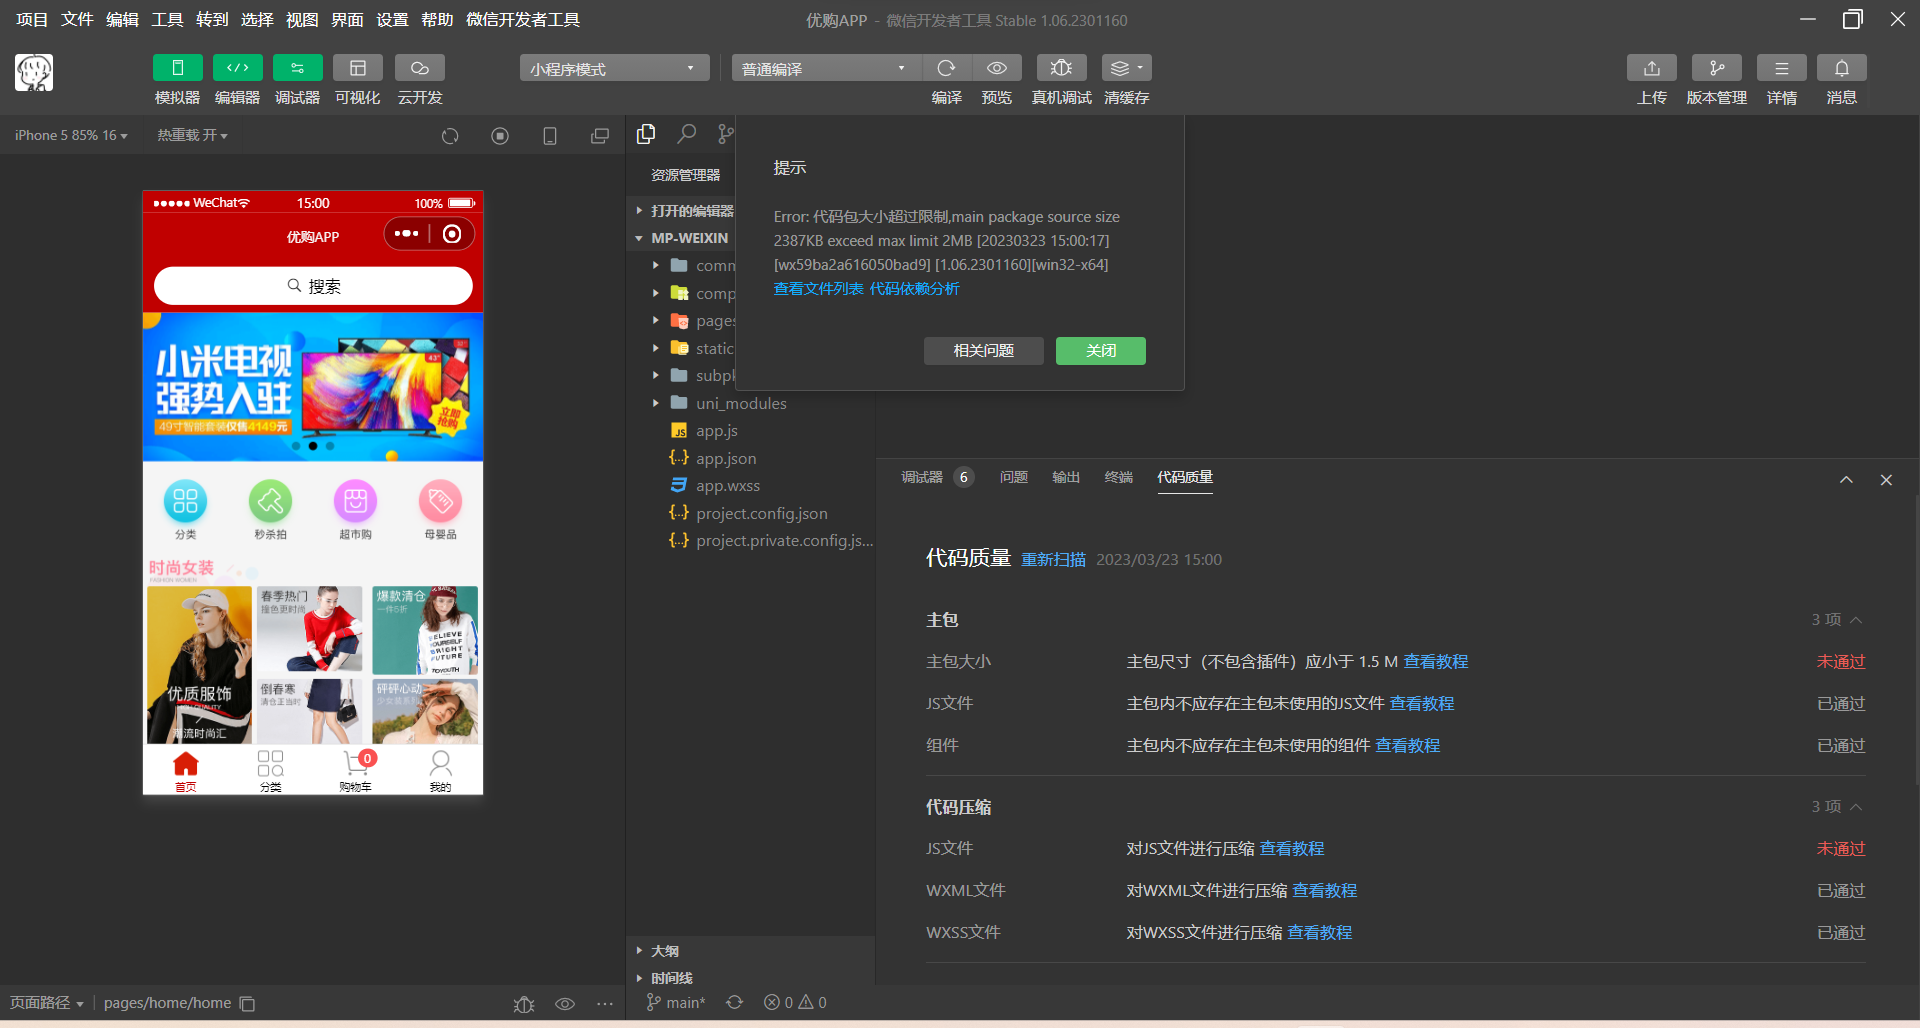Screen dimensions: 1920x1028
Task: Click the simulator refresh icon
Action: [450, 136]
